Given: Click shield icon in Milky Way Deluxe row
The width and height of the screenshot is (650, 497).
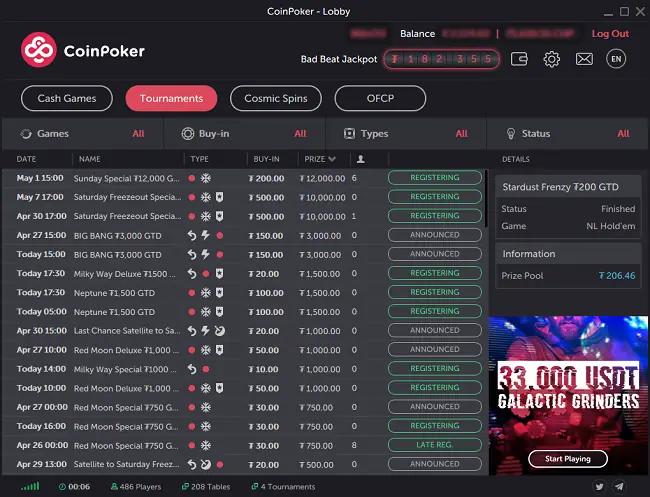Looking at the screenshot, I should tap(220, 274).
